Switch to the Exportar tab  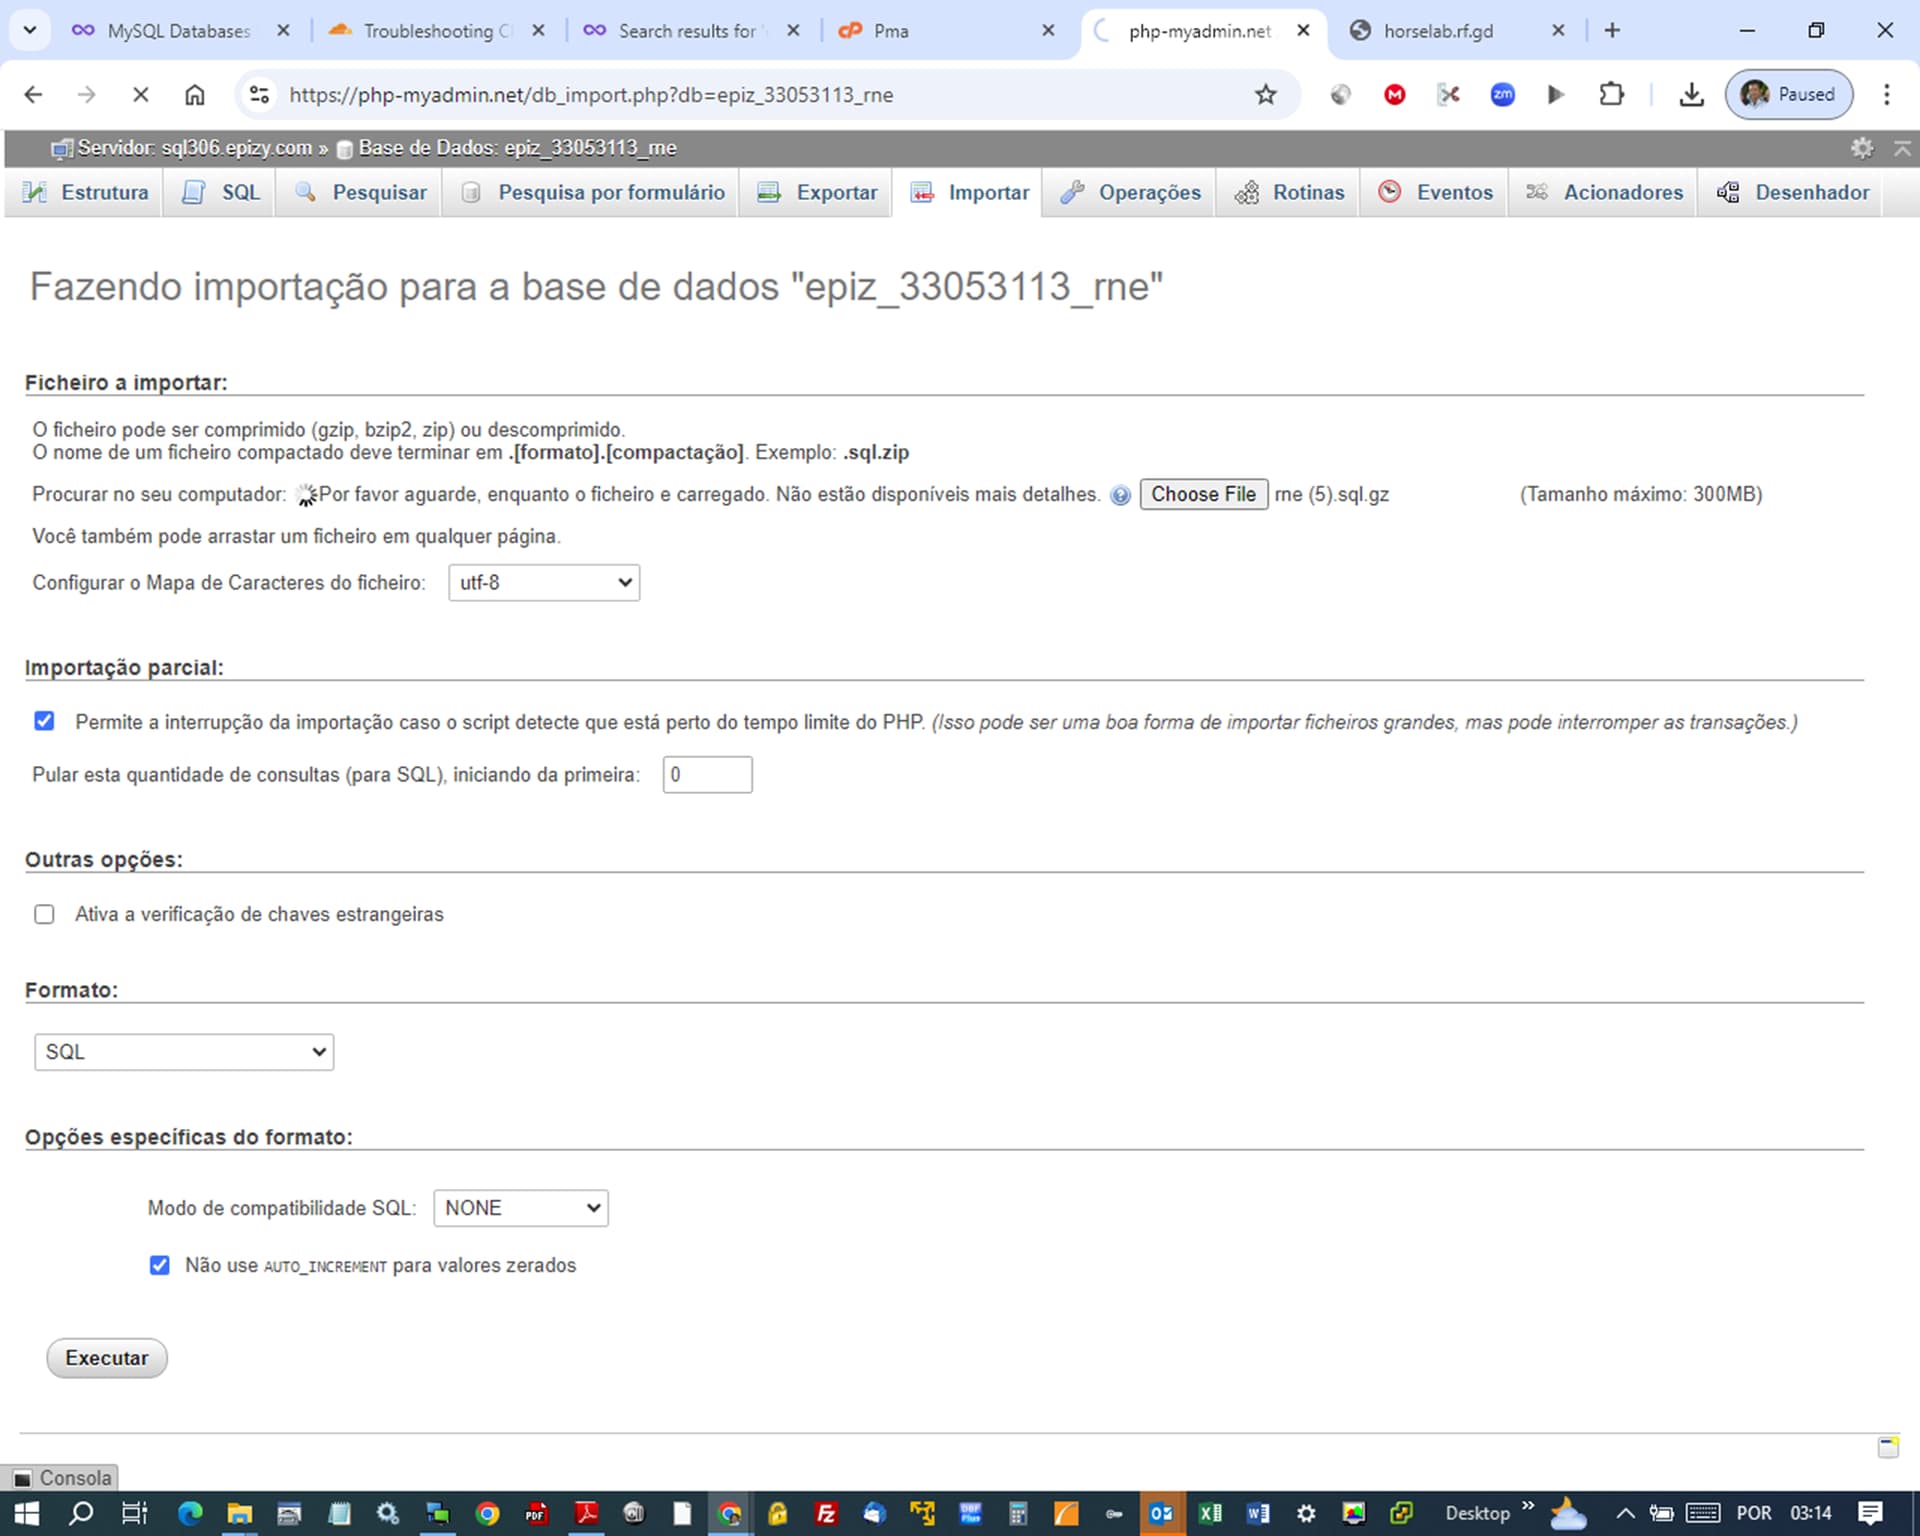(x=817, y=192)
